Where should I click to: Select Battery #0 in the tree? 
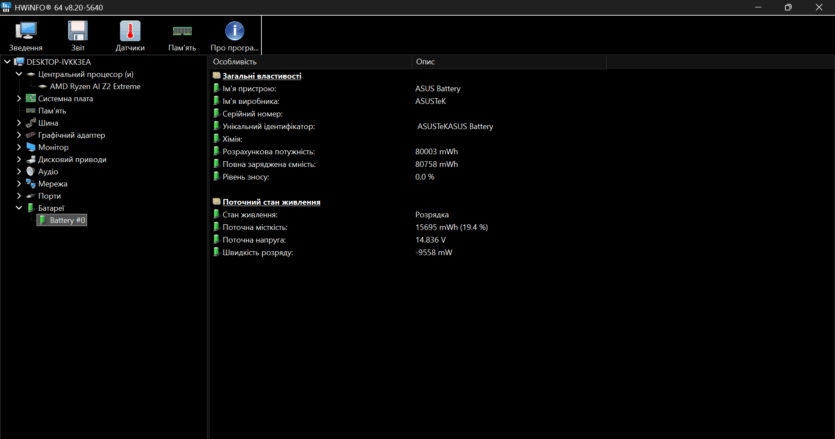tap(67, 220)
